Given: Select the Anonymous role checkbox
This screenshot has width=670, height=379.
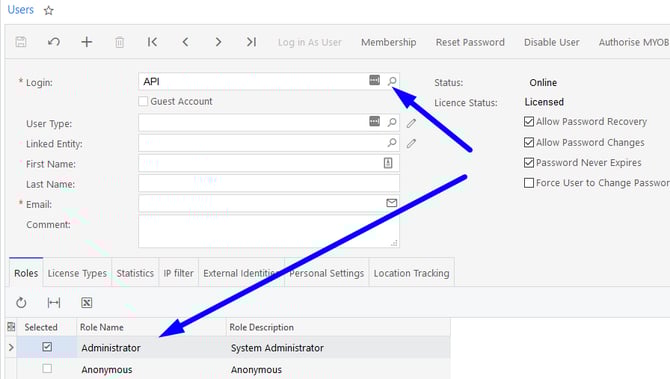Looking at the screenshot, I should [x=47, y=368].
